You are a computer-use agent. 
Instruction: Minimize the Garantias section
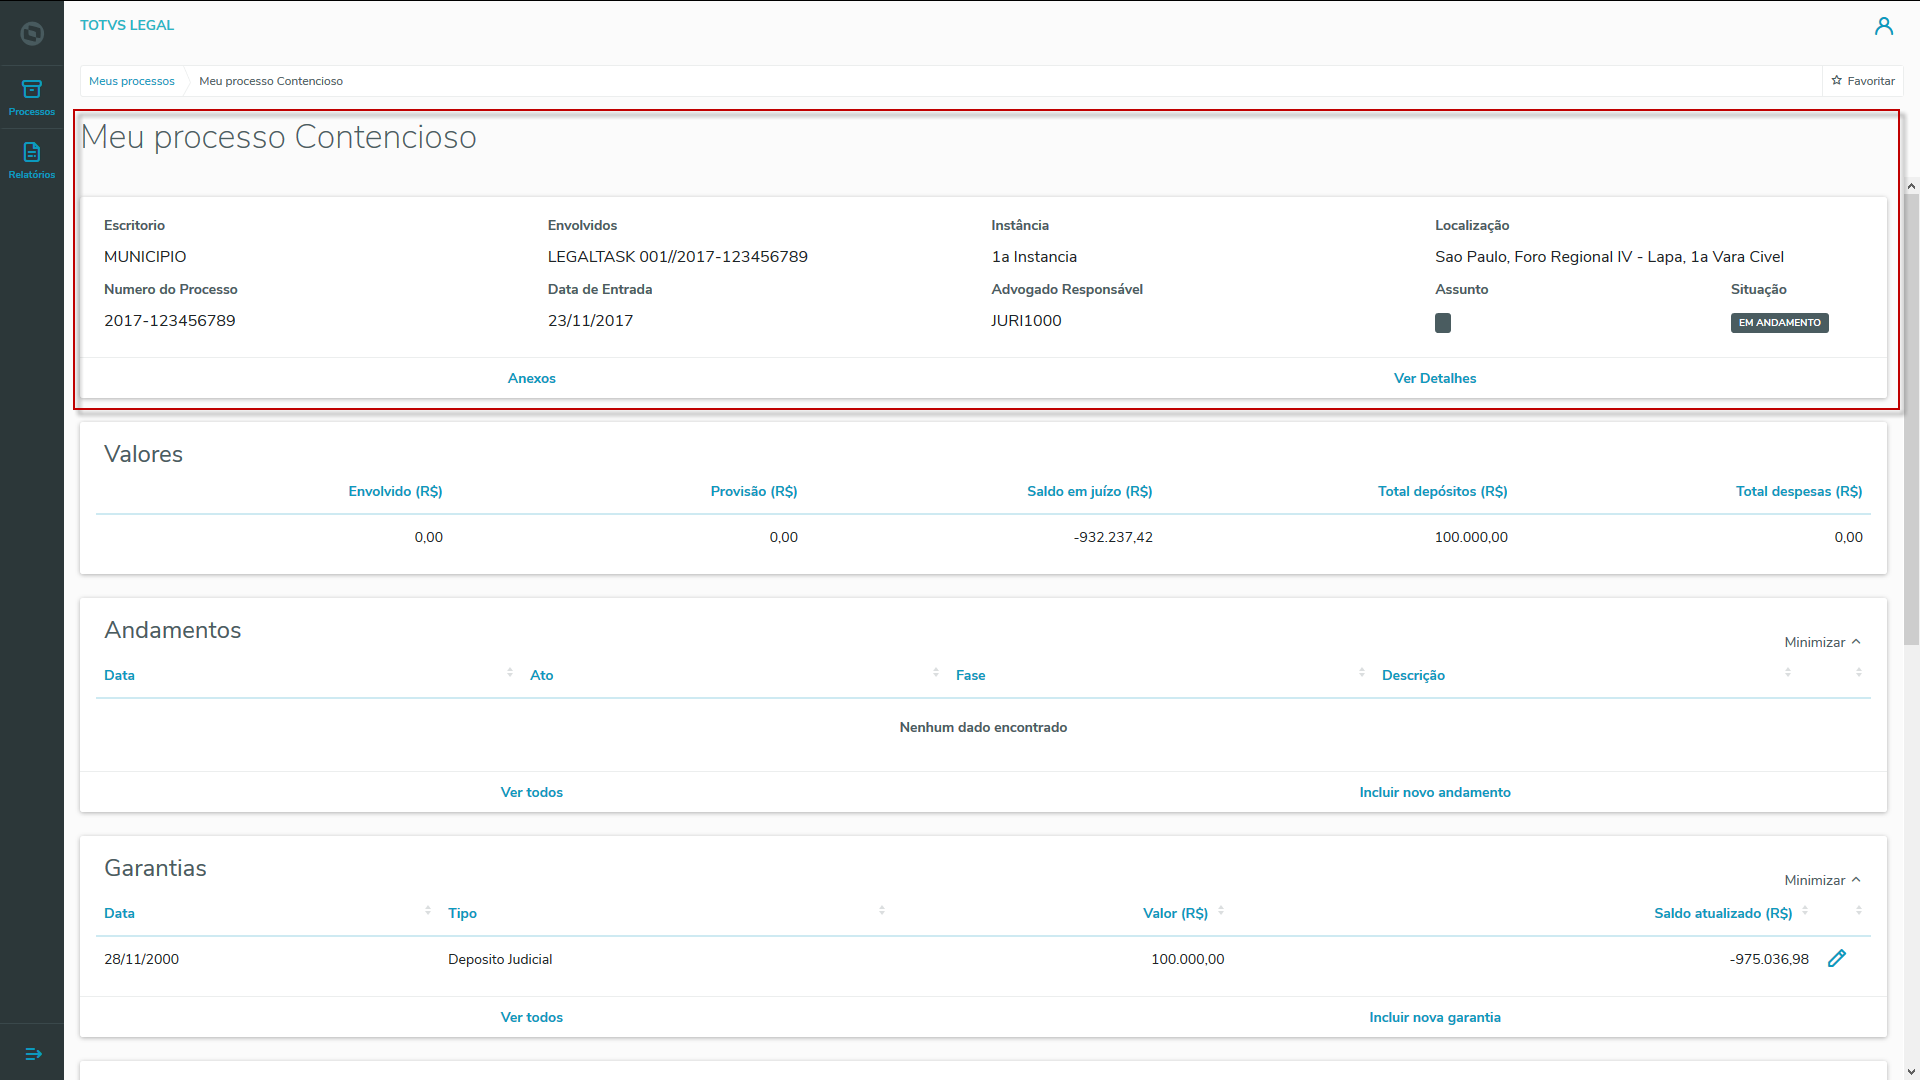(1822, 880)
